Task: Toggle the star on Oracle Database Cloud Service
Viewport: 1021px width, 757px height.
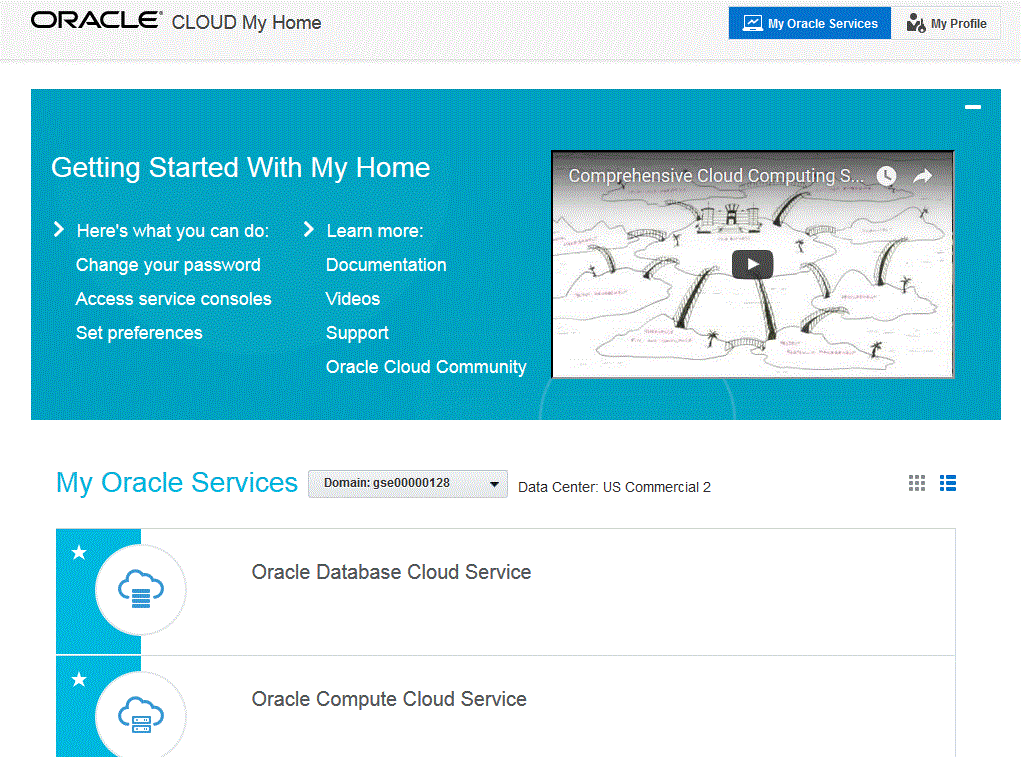Action: point(78,551)
